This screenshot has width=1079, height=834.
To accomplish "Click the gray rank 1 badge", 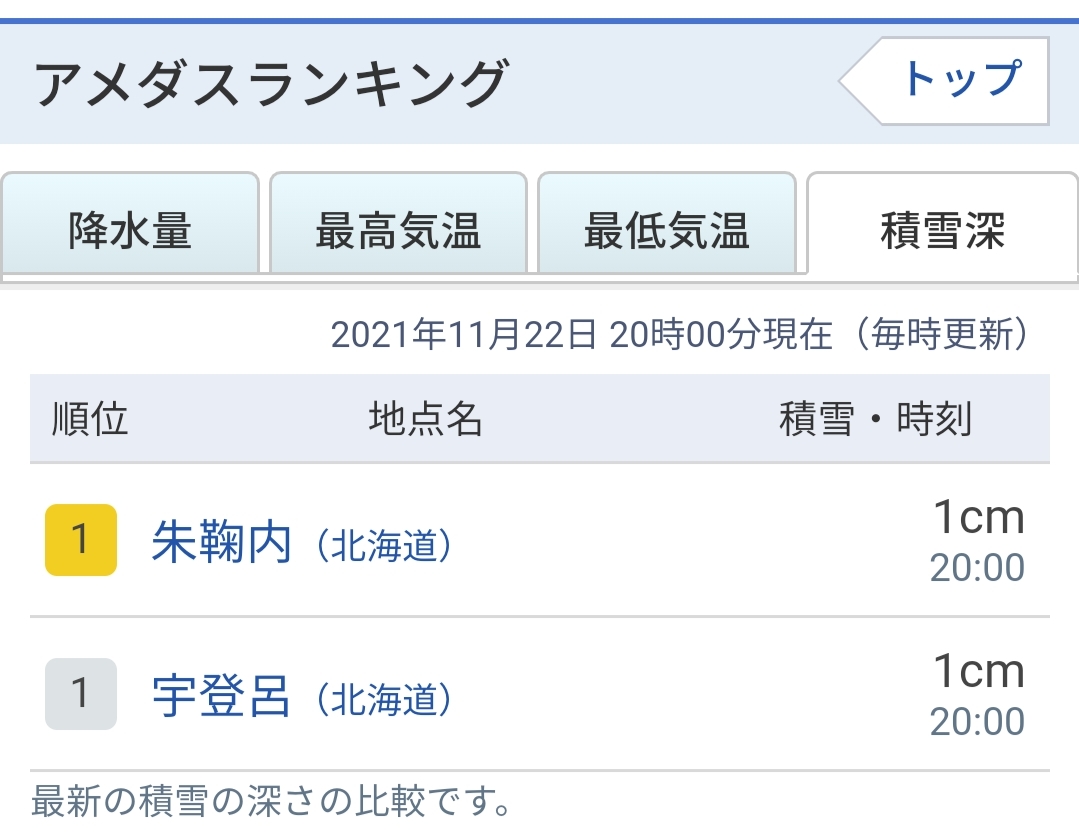I will coord(81,694).
